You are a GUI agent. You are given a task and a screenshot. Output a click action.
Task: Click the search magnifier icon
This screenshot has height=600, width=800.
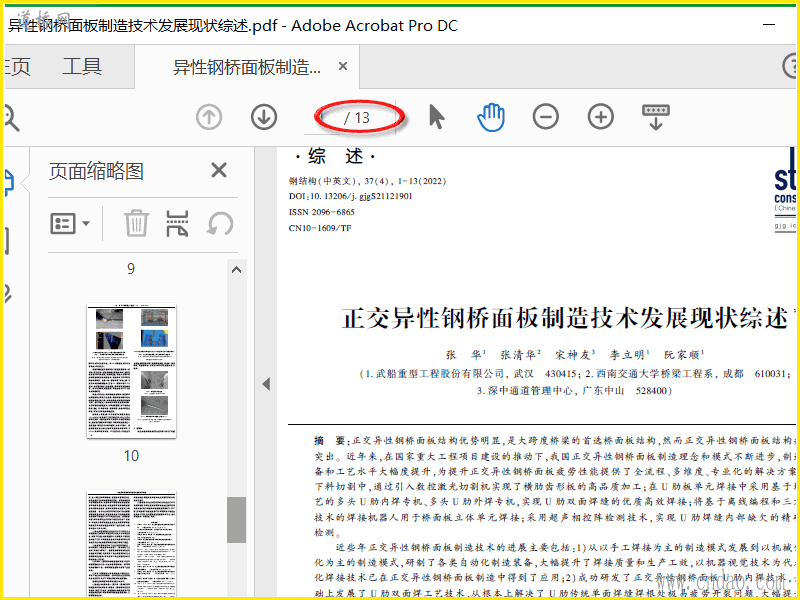10,117
